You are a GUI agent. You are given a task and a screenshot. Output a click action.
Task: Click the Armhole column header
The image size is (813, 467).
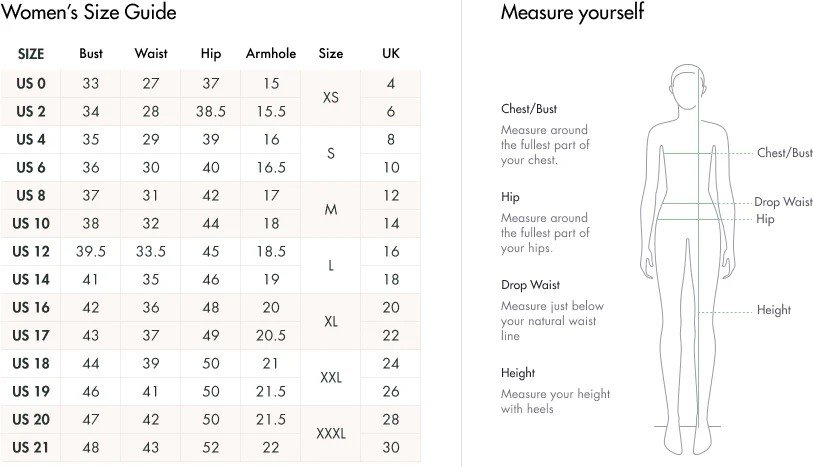click(x=271, y=54)
